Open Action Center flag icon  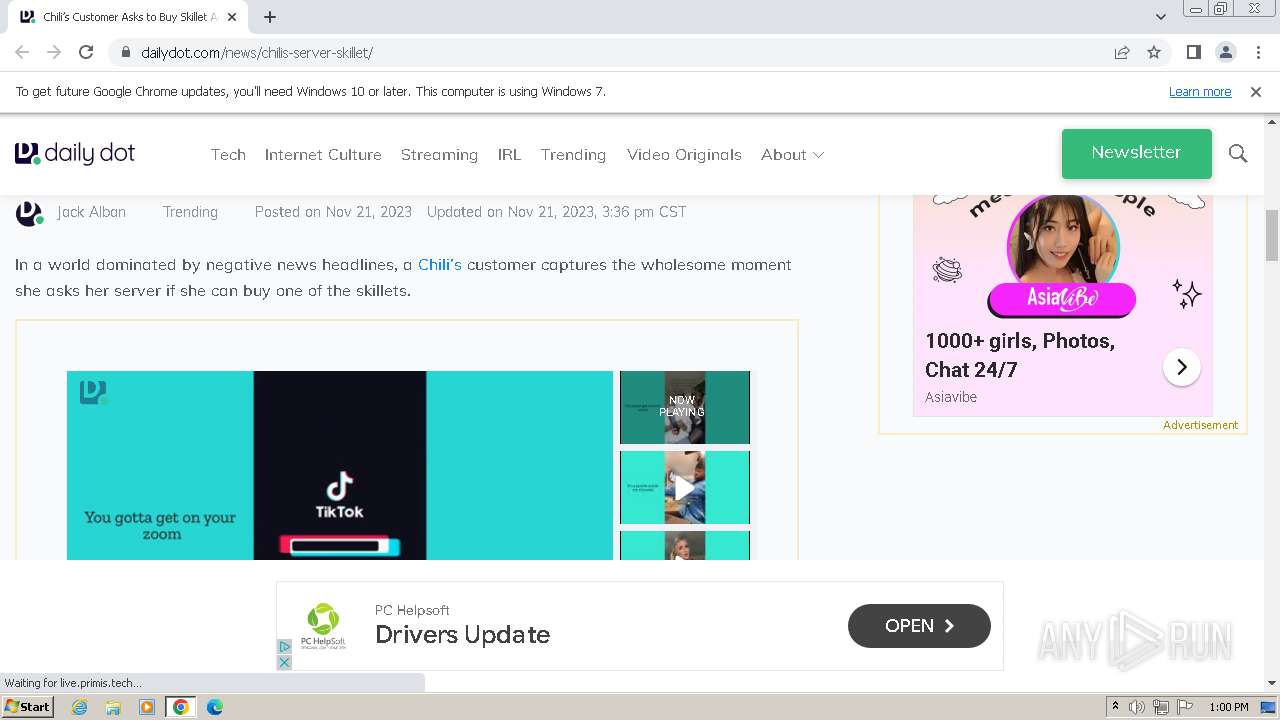(1183, 707)
